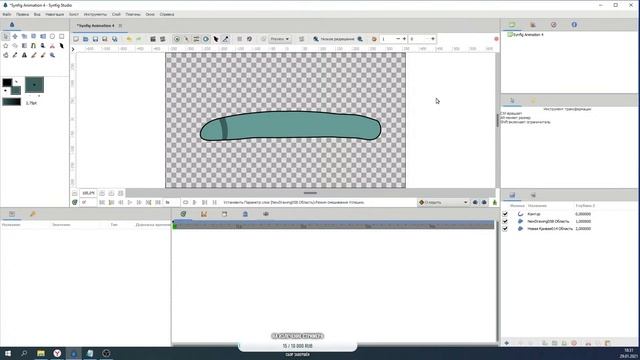Image resolution: width=640 pixels, height=360 pixels.
Task: Uncheck the NewDrawing008 Область layer checkbox
Action: pos(505,221)
